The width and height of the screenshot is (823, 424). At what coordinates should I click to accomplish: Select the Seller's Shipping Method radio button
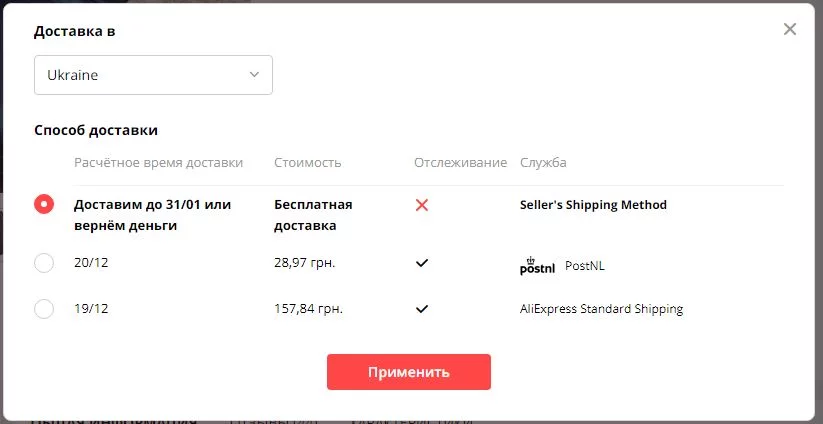point(44,204)
